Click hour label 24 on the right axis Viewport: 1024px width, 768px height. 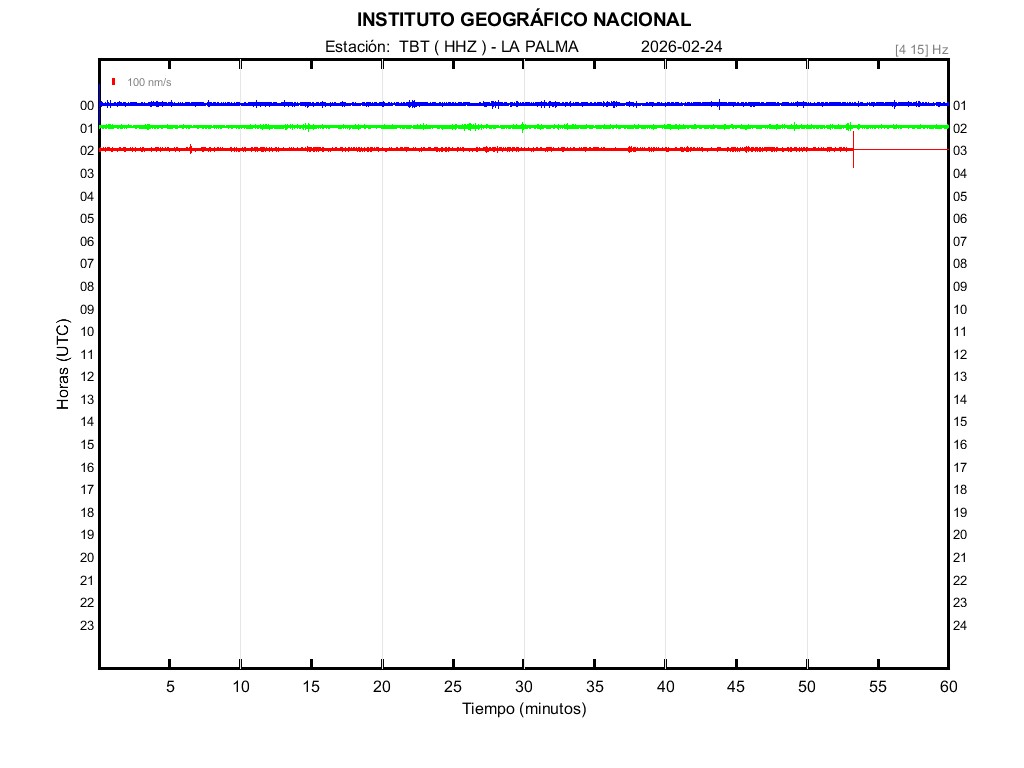point(960,626)
